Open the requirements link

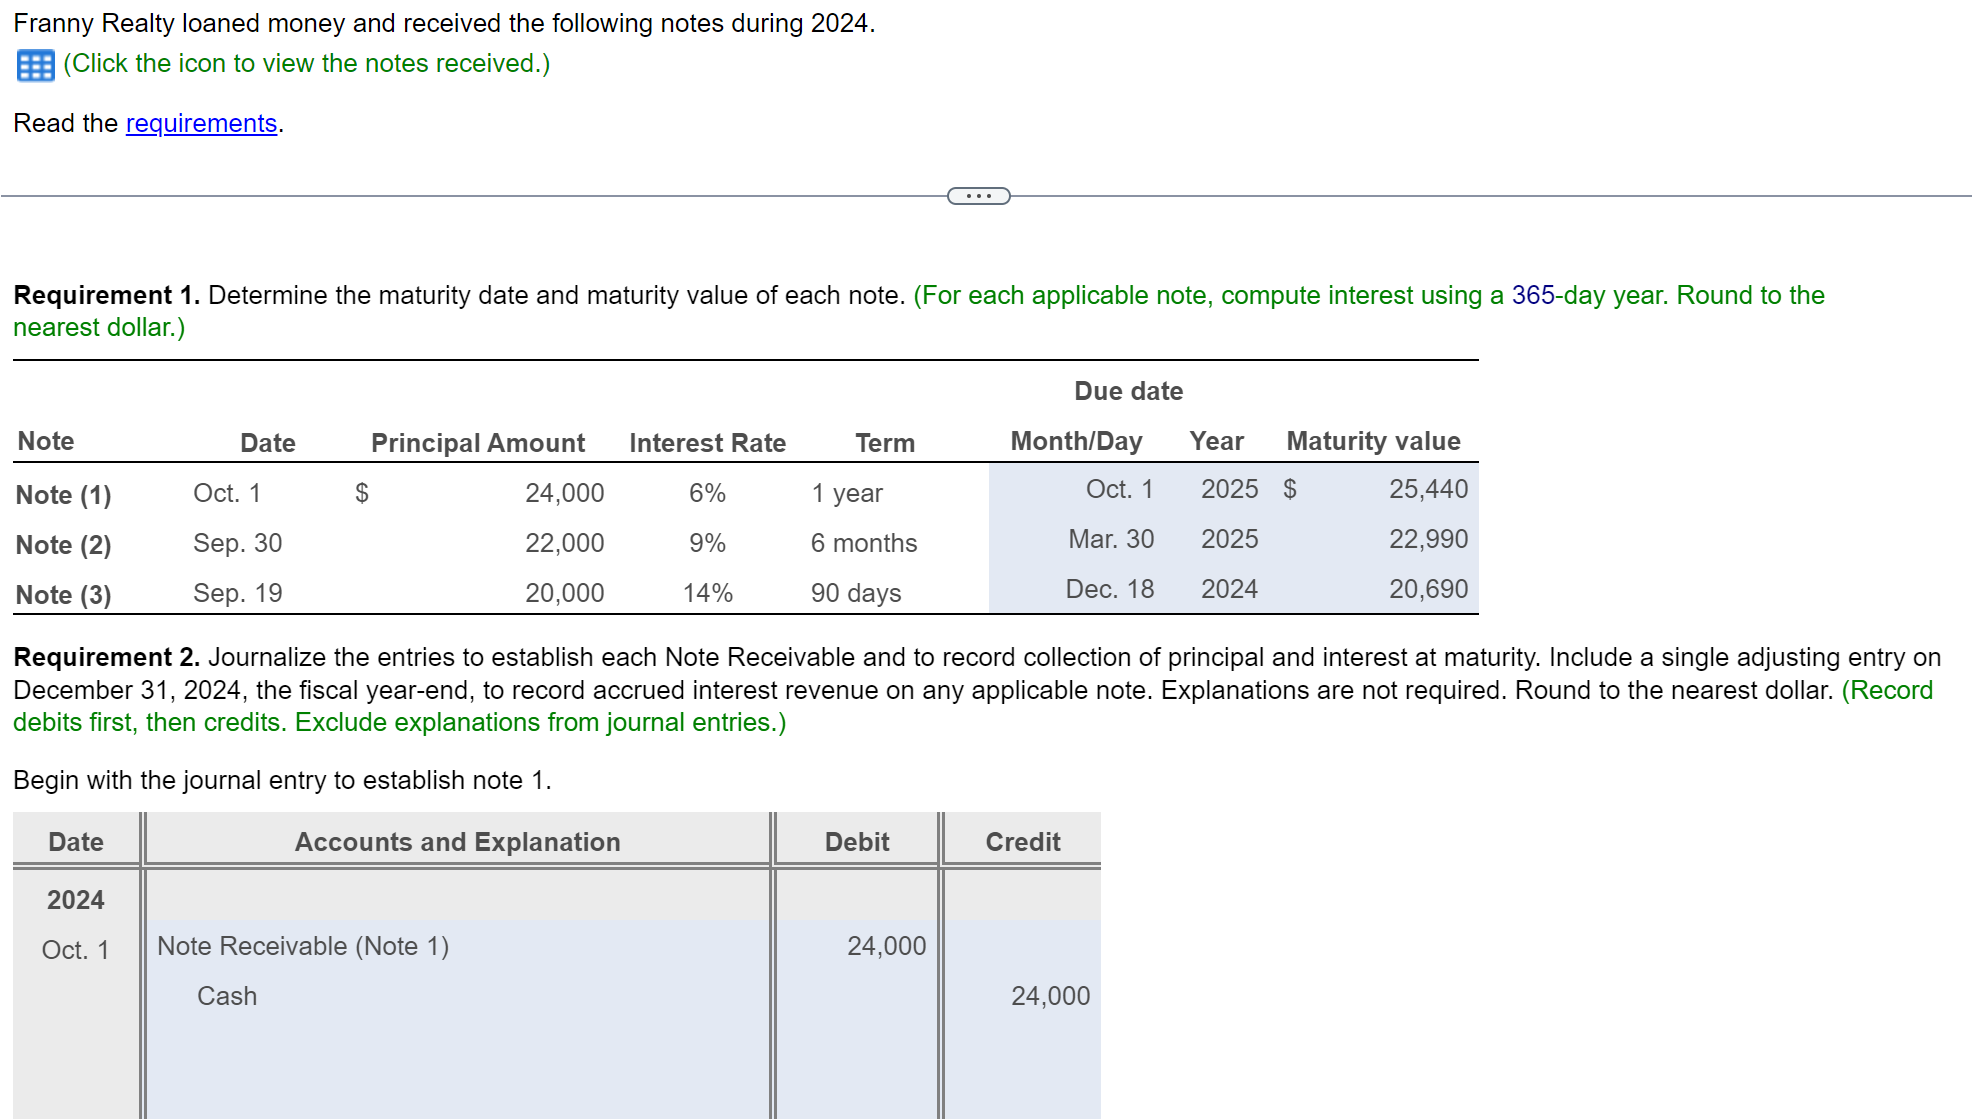click(200, 123)
